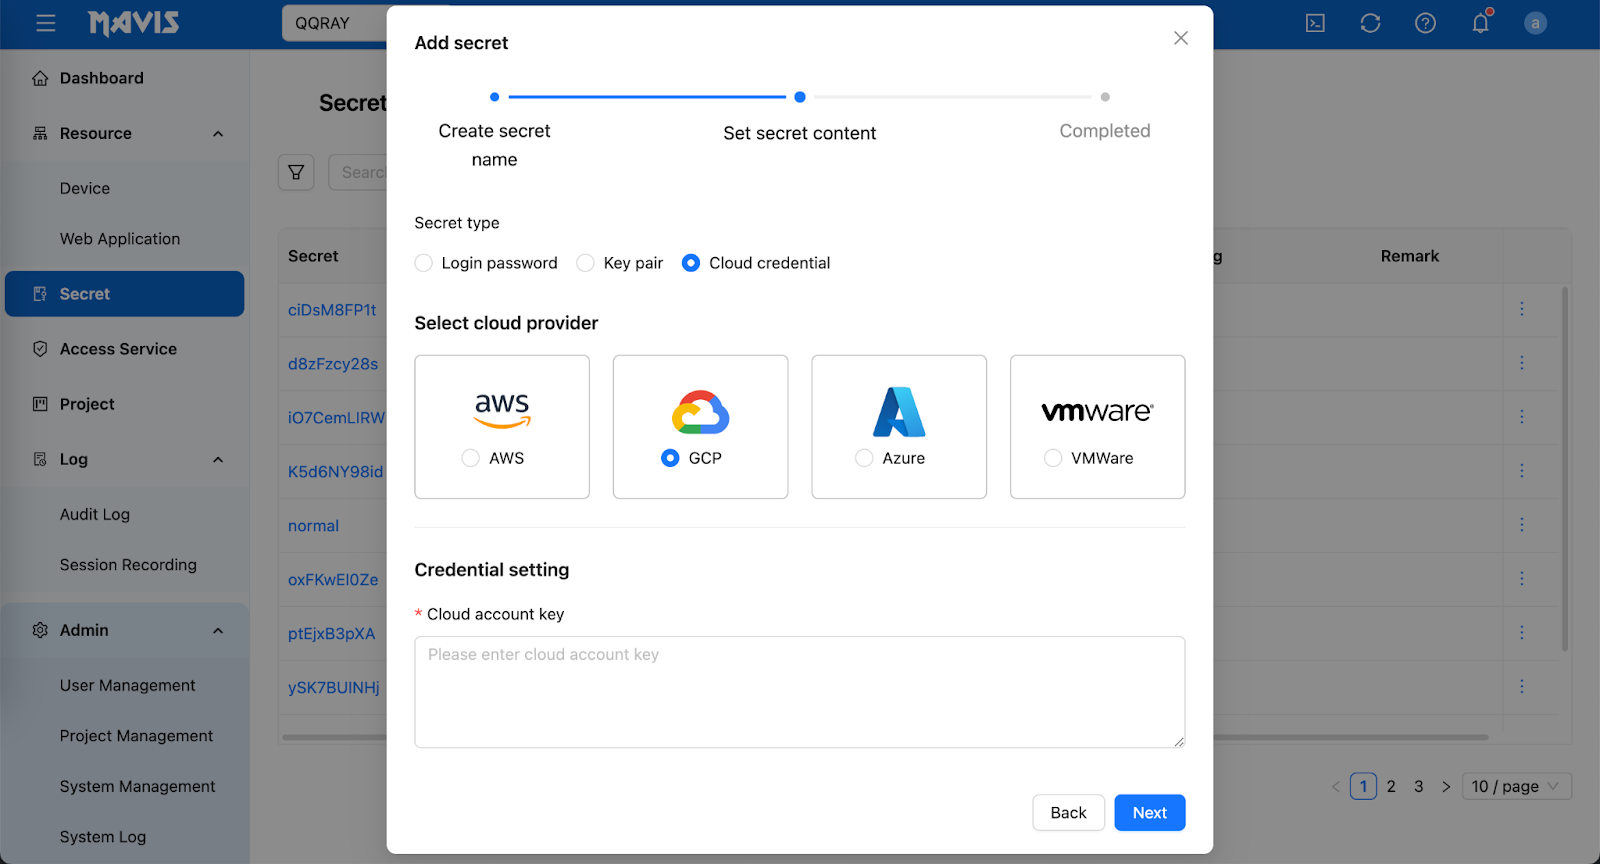Collapse the Resource menu section
Viewport: 1600px width, 864px height.
click(x=218, y=134)
